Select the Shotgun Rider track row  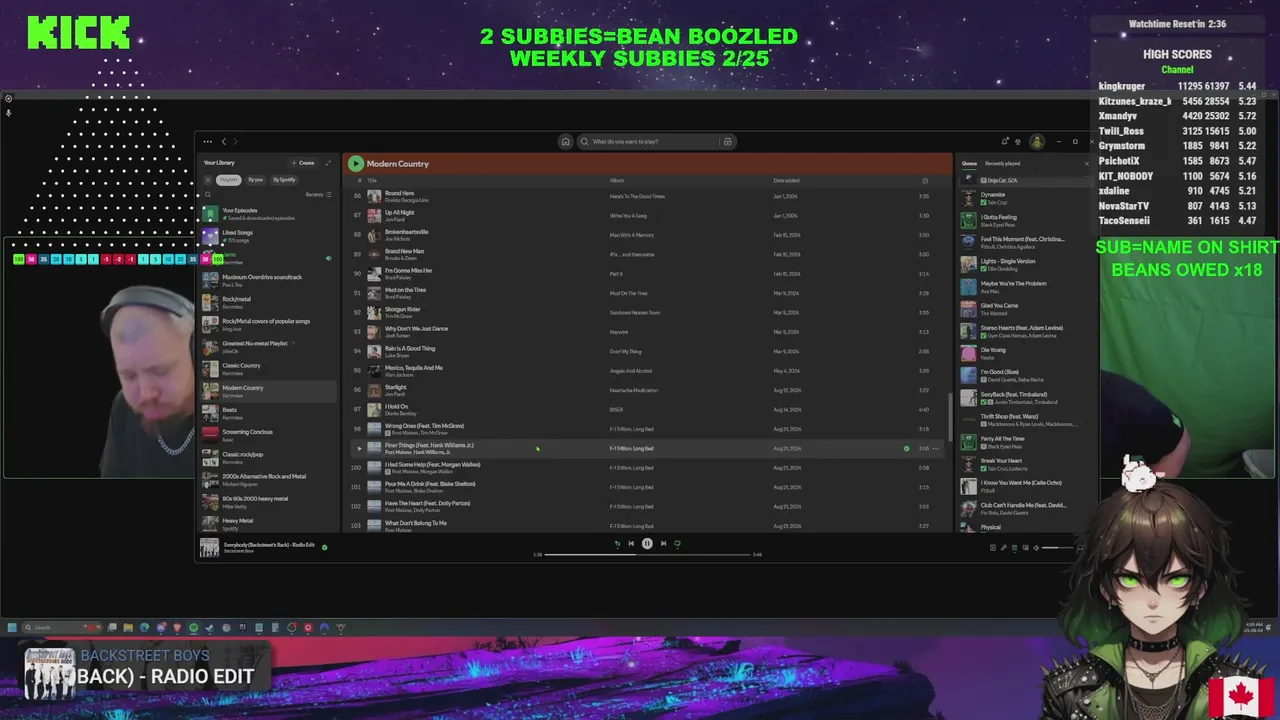click(647, 312)
